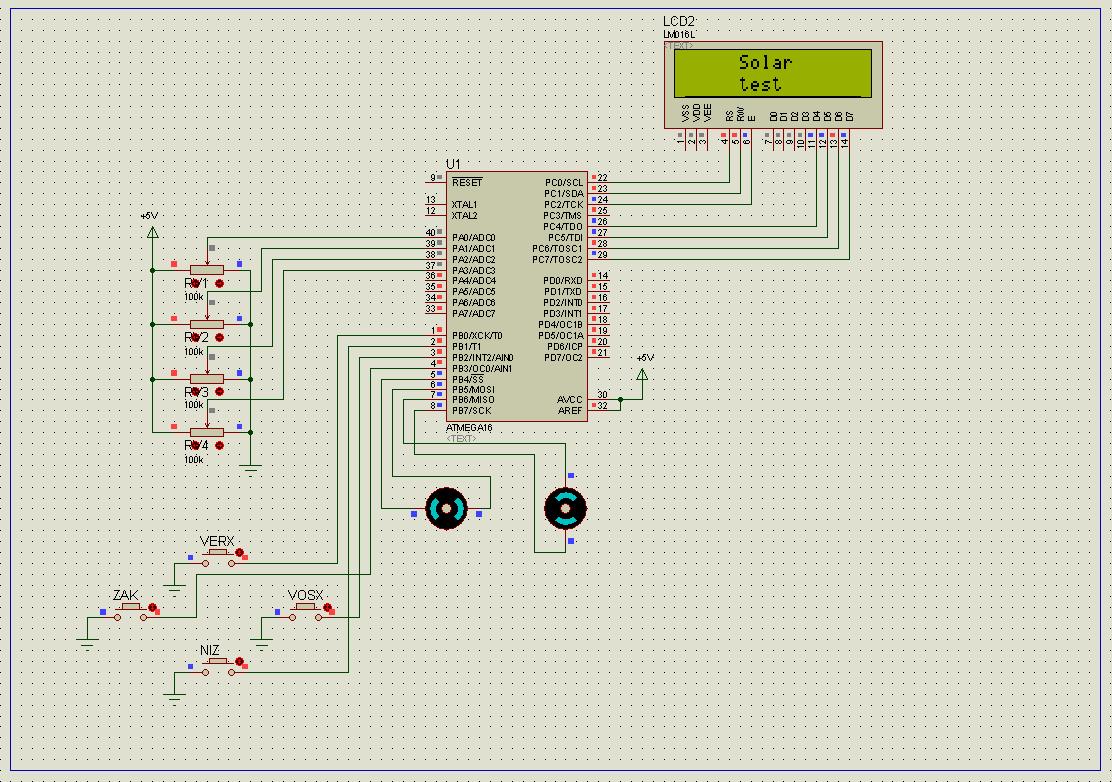Select the RV1 potentiometer resistor body

point(206,269)
